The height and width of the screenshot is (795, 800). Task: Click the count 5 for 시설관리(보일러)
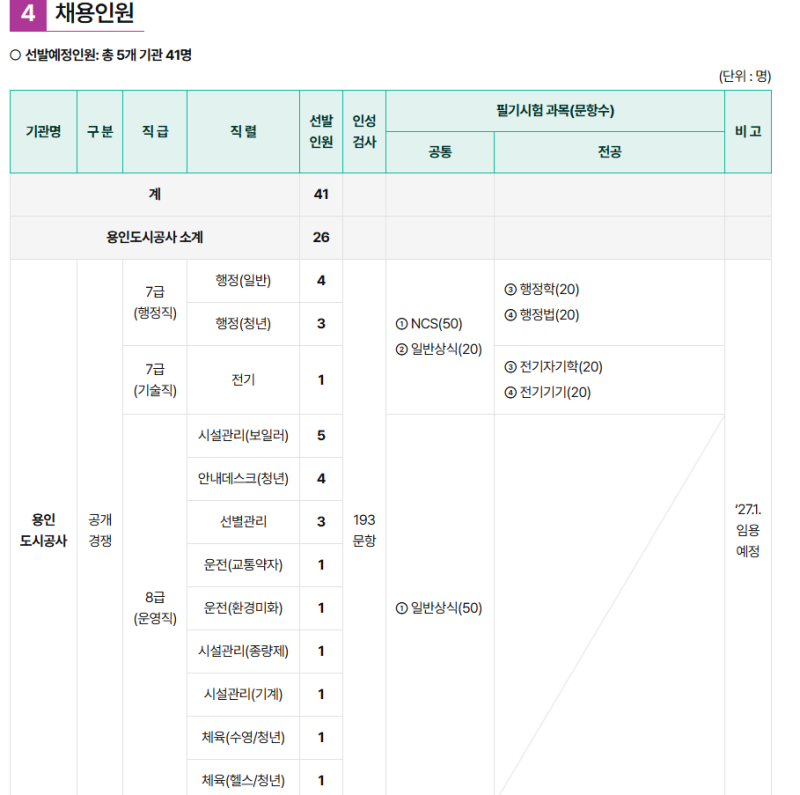pyautogui.click(x=321, y=436)
